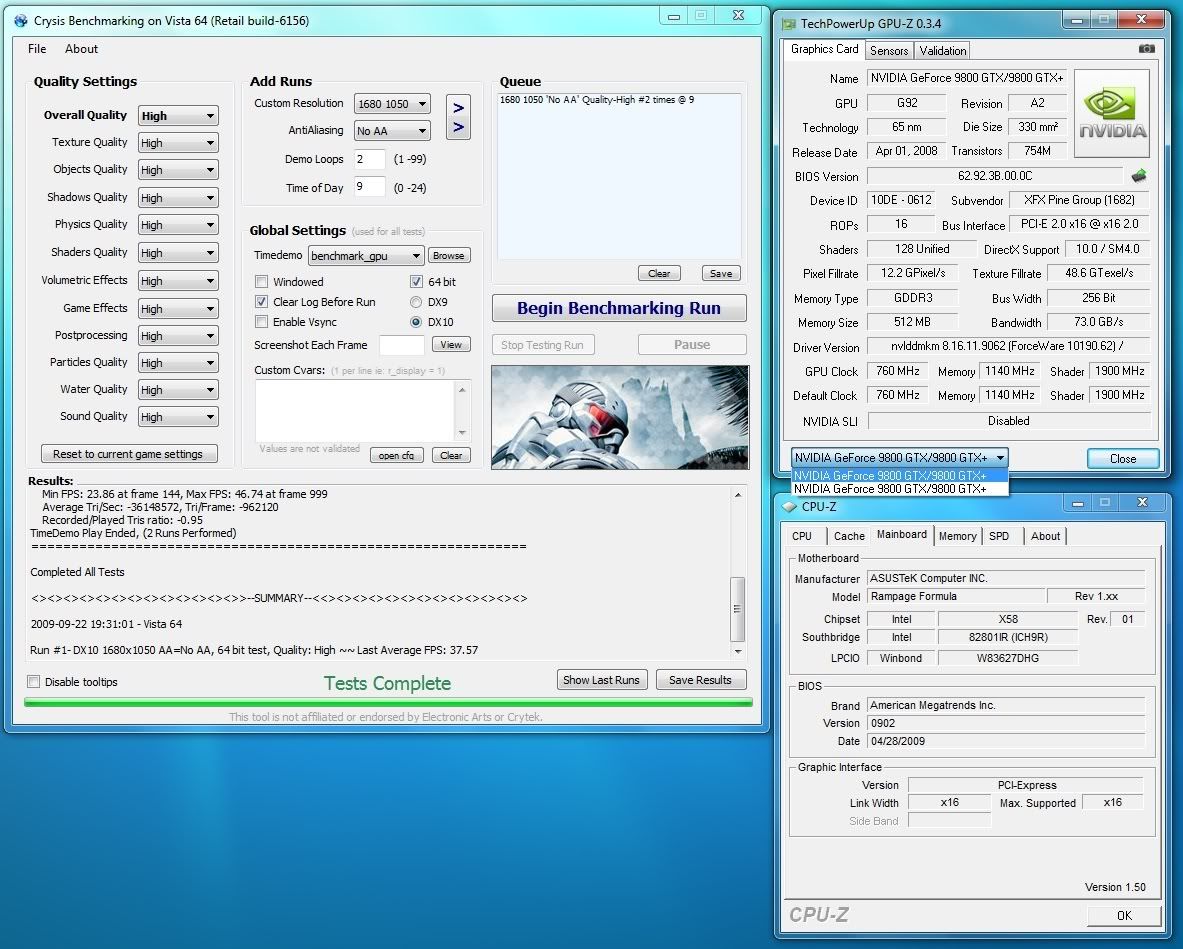This screenshot has height=949, width=1183.
Task: Enable Vsync checkbox
Action: [262, 322]
